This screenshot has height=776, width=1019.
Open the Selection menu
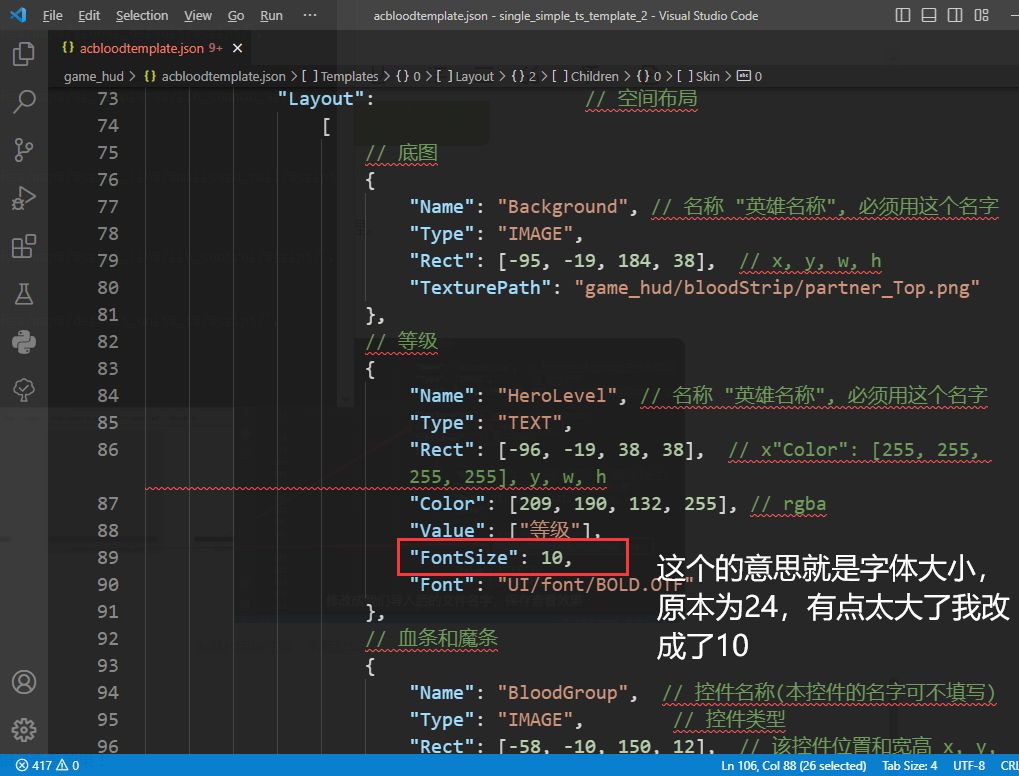(x=142, y=15)
